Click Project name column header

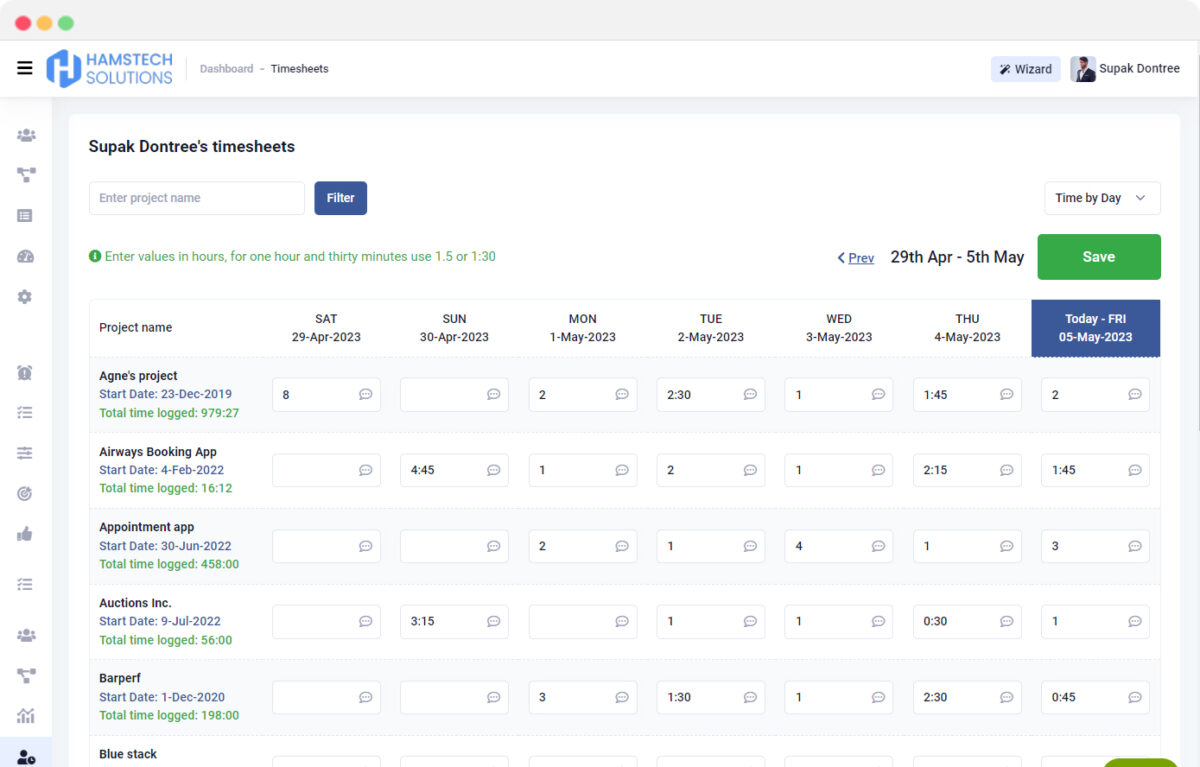click(135, 328)
